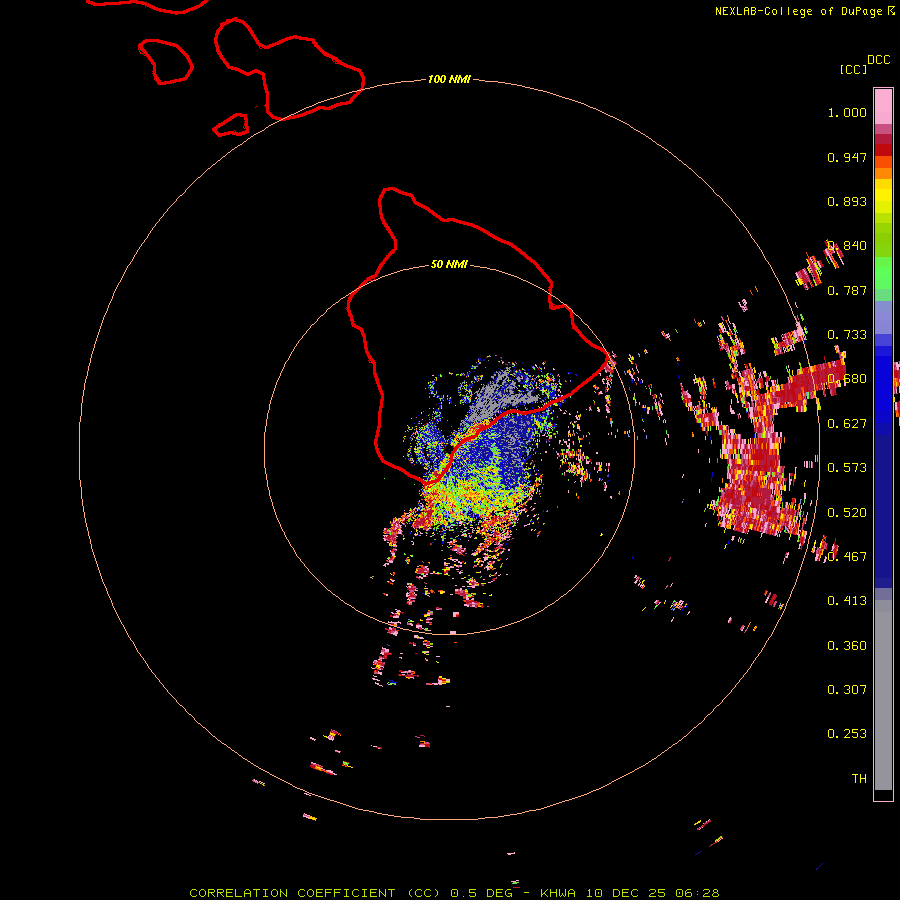
Task: Click the 06:28 timestamp in the caption
Action: pos(697,893)
